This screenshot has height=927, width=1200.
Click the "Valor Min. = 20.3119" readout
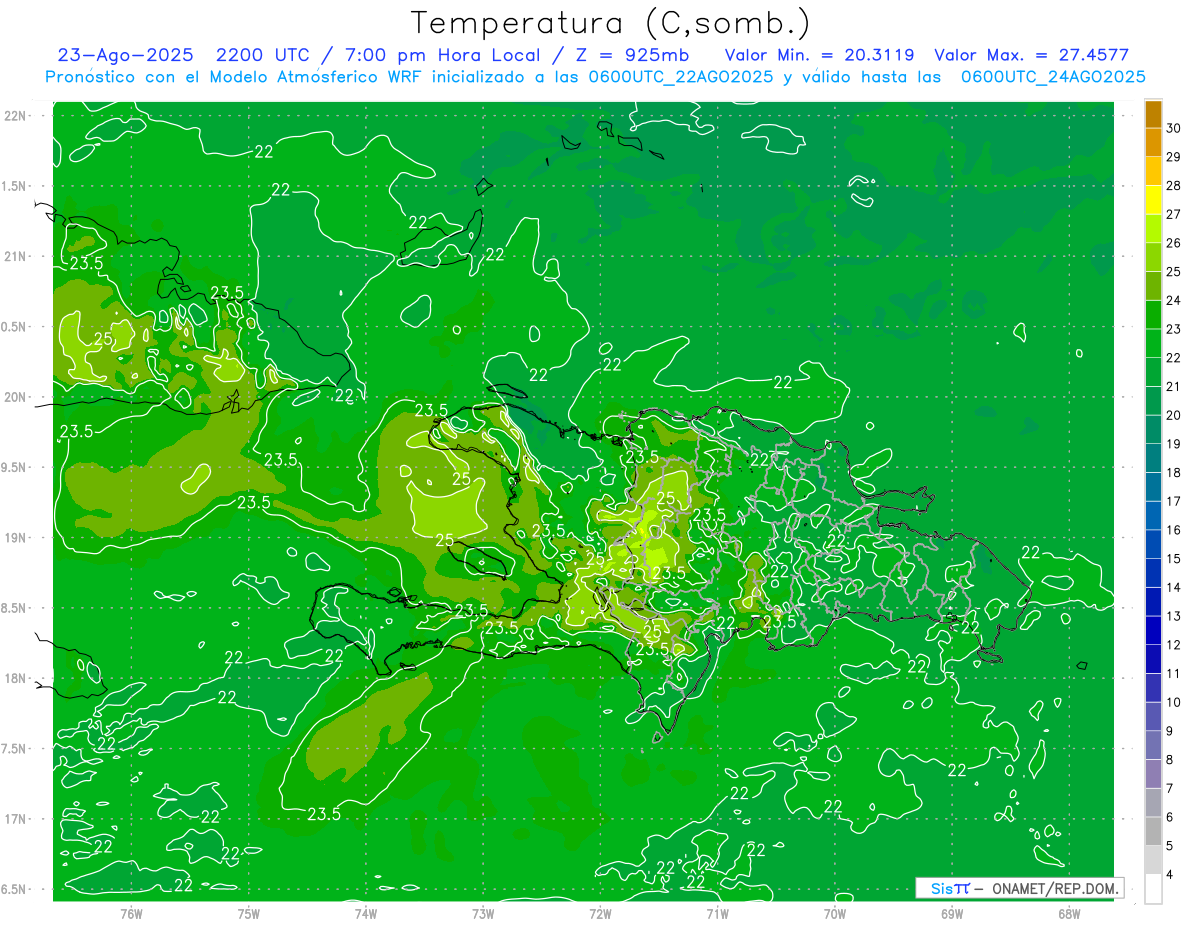(819, 55)
